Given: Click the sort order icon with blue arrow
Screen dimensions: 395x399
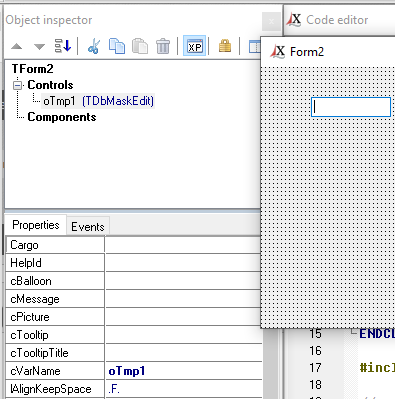Looking at the screenshot, I should [x=63, y=46].
